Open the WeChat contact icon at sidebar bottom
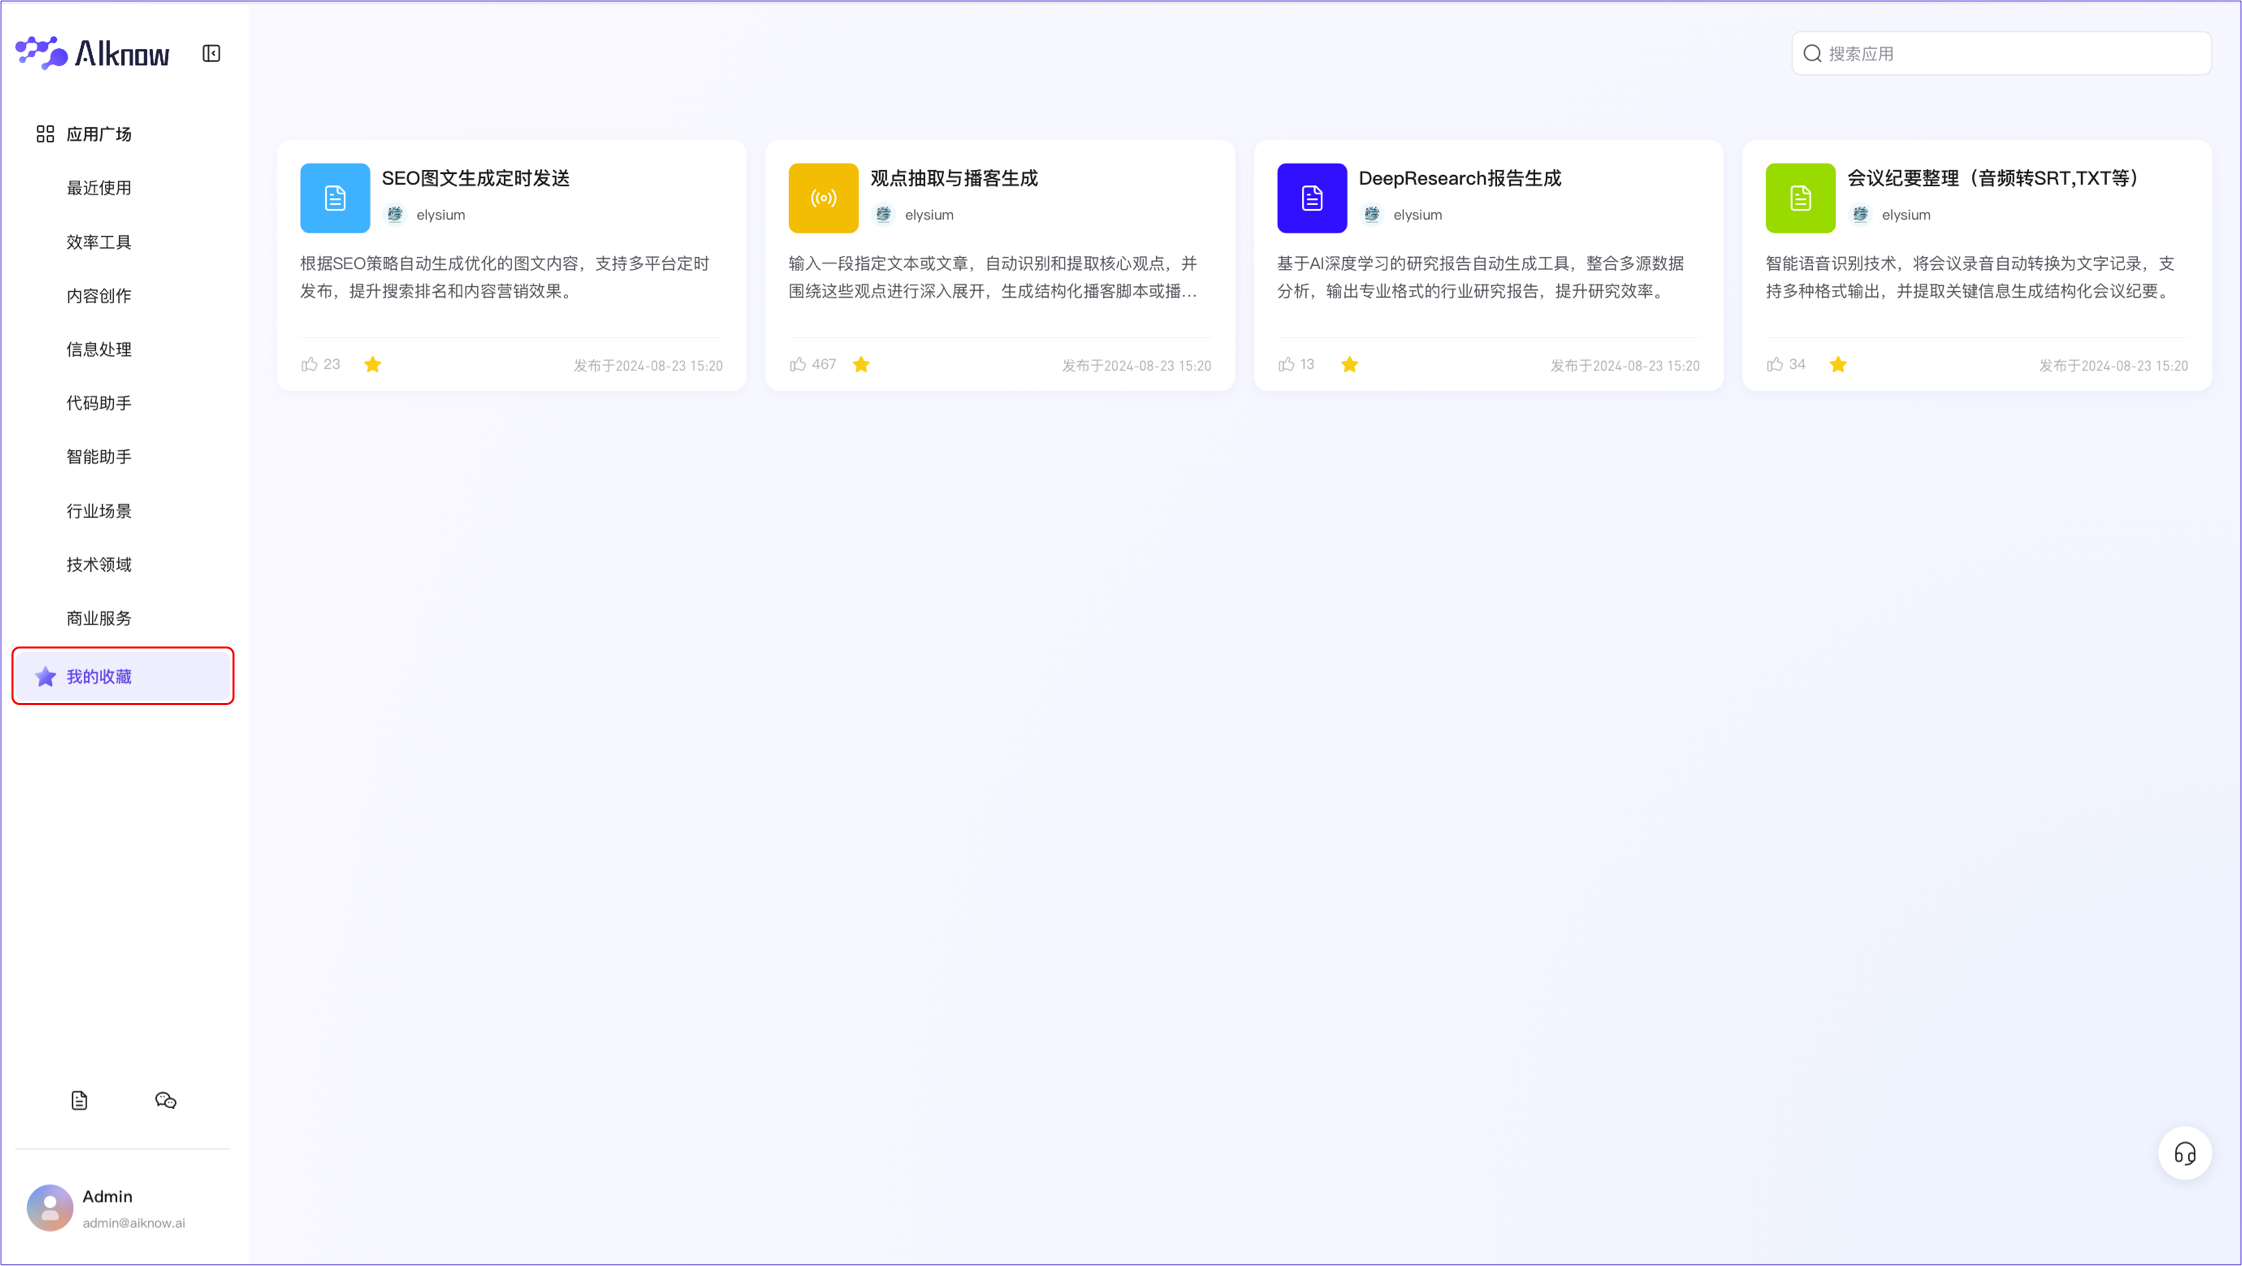 165,1100
